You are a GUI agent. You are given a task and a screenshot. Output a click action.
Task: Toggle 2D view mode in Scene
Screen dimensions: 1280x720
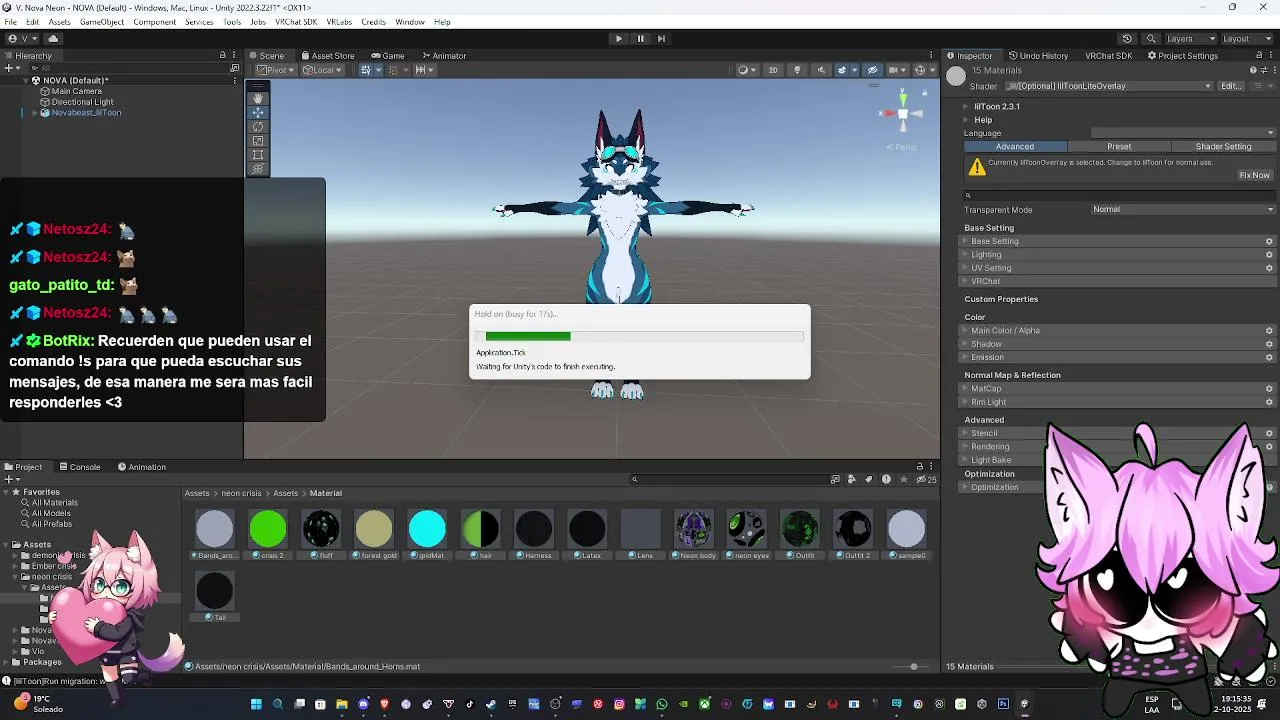coord(772,70)
